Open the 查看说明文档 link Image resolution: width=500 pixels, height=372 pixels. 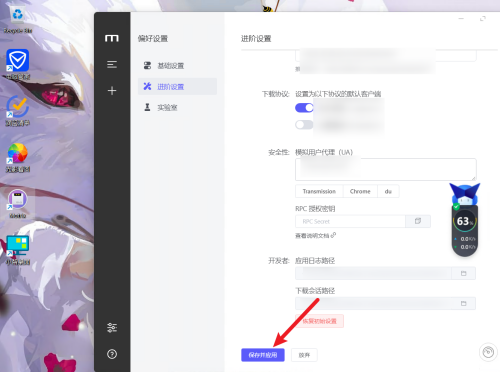315,236
